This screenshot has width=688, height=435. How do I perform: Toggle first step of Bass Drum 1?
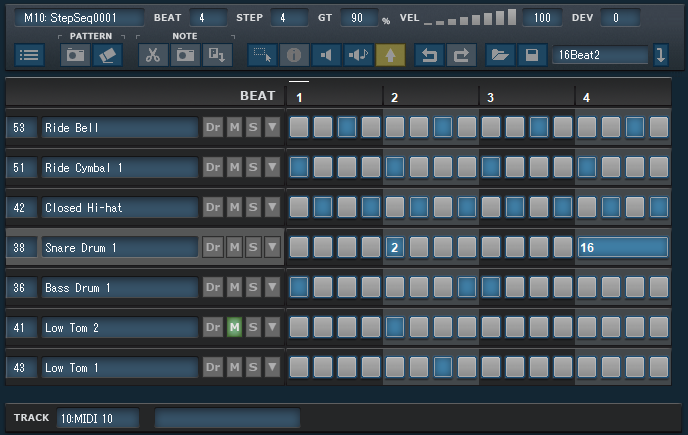click(x=299, y=287)
